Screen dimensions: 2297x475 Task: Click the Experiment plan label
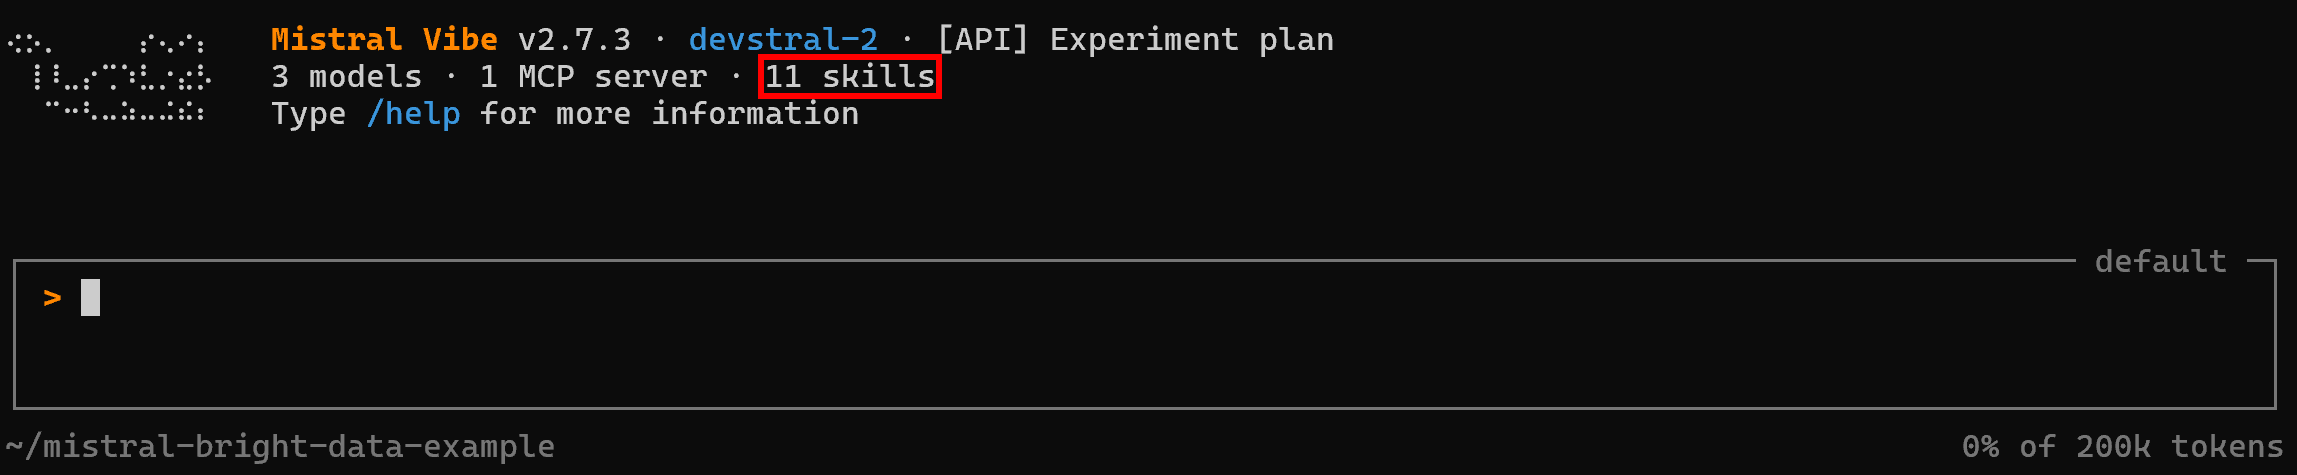pyautogui.click(x=1191, y=40)
